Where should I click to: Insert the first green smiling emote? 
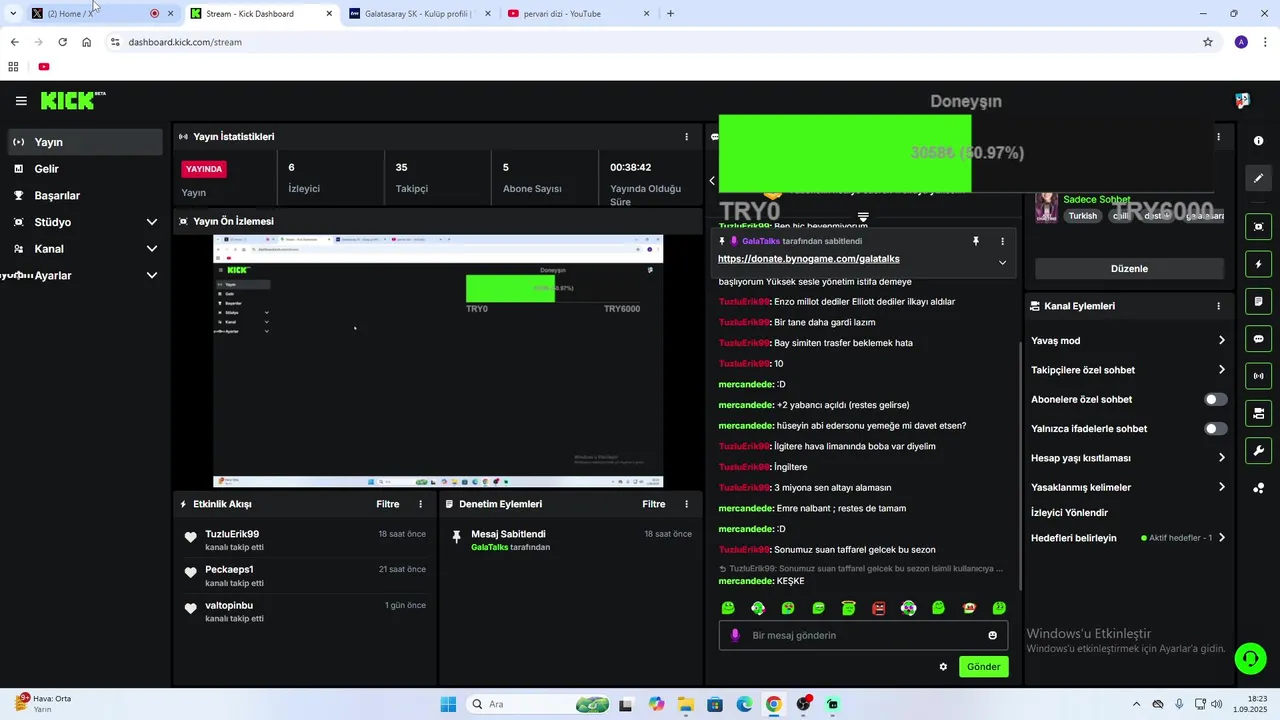(728, 608)
